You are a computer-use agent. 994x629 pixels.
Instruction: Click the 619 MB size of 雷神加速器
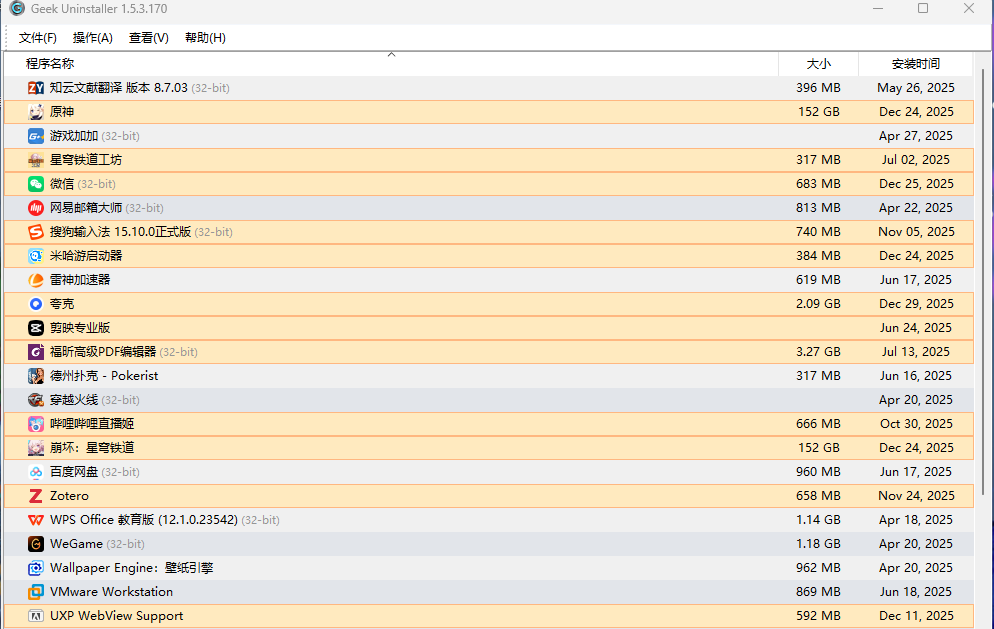(x=818, y=280)
